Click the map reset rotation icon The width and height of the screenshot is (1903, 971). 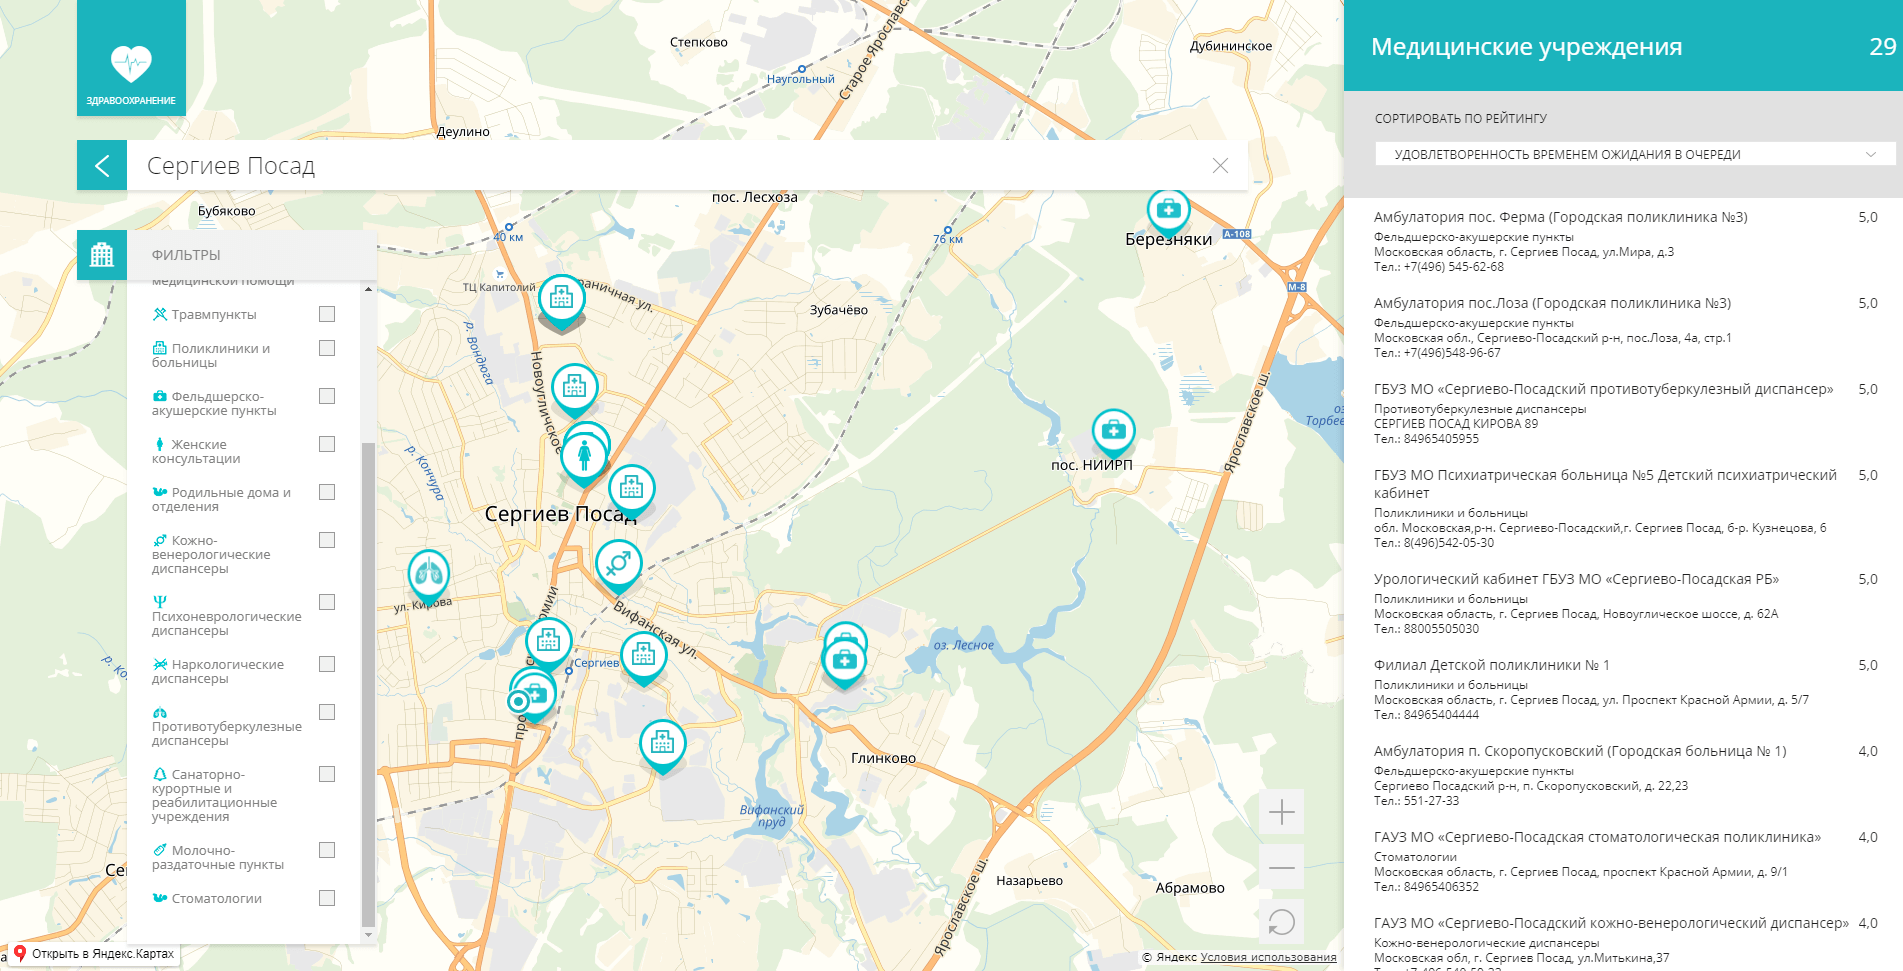[x=1281, y=922]
